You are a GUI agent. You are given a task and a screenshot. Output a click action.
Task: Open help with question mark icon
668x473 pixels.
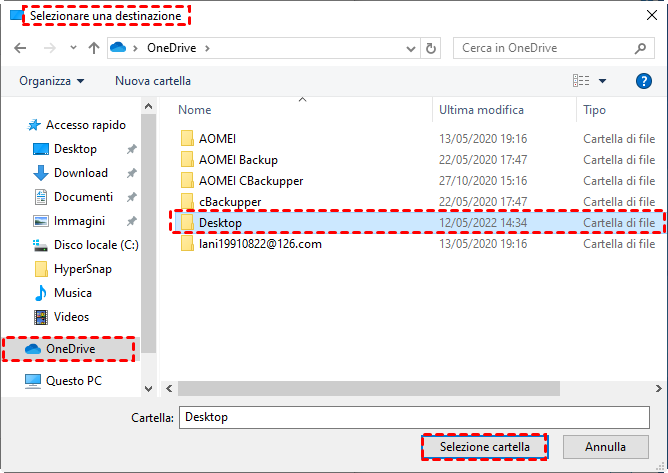(644, 81)
